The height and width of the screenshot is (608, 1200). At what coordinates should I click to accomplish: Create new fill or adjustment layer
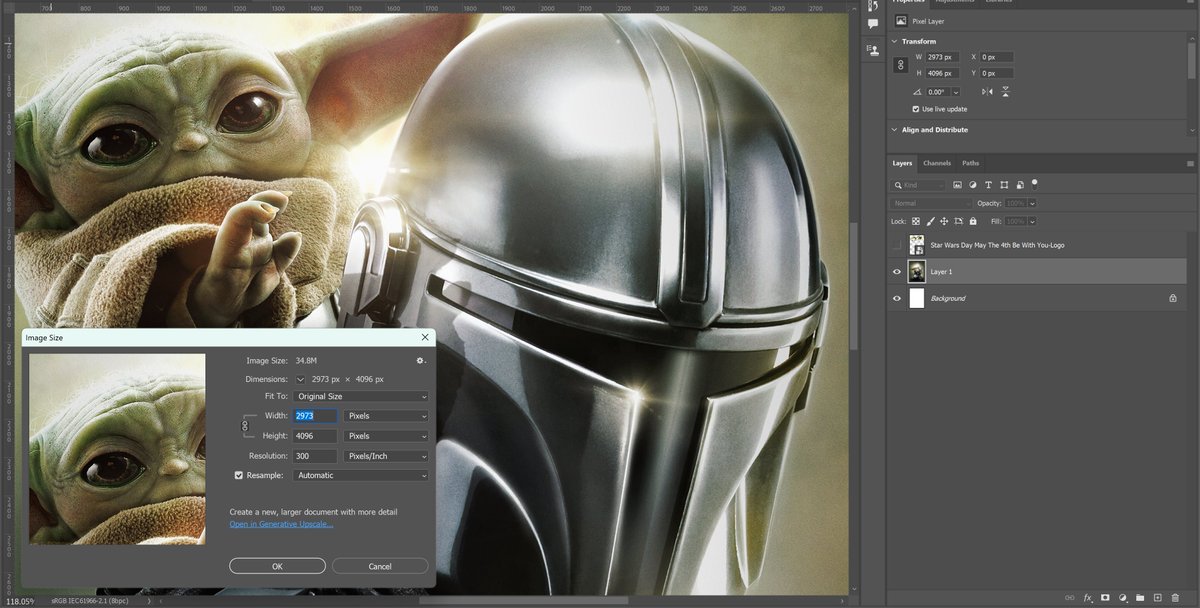(x=1122, y=597)
